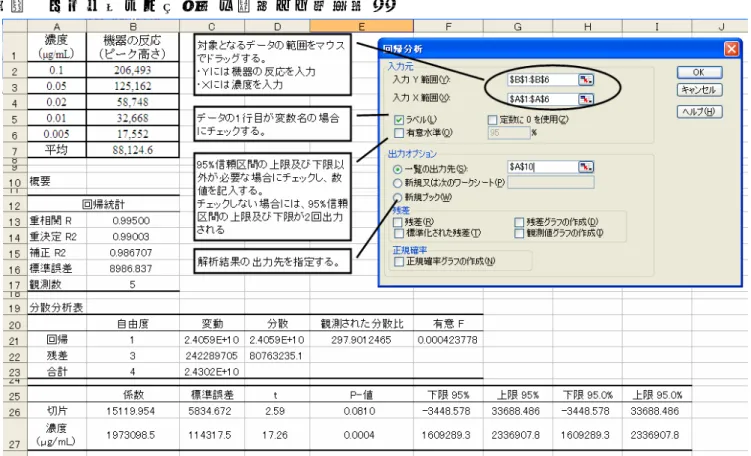Click the t value cell 17.26
This screenshot has width=751, height=456.
277,435
